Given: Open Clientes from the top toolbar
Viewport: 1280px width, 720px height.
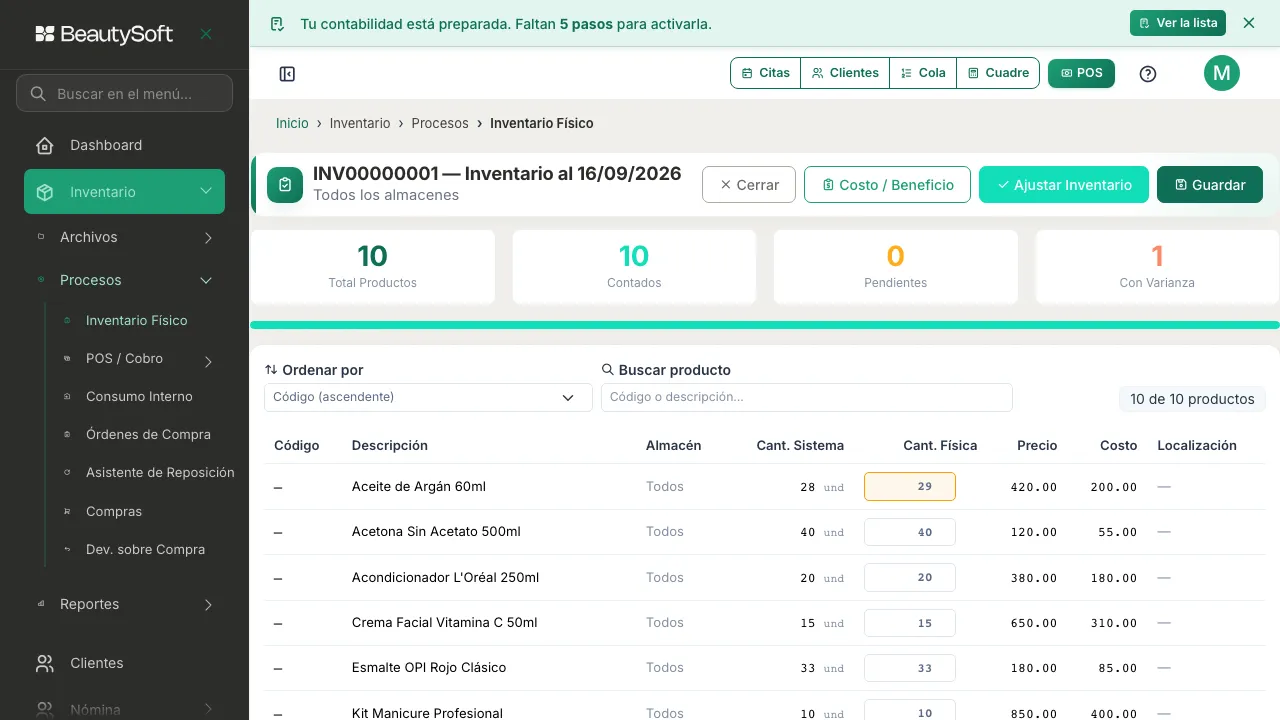Looking at the screenshot, I should pos(845,73).
